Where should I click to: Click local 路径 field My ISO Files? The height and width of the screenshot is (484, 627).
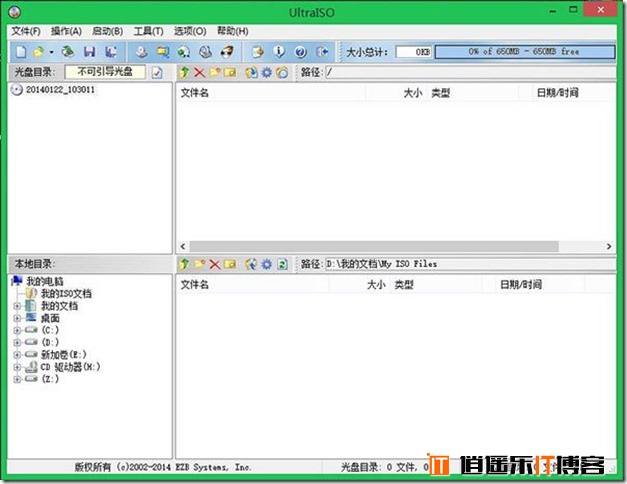coord(470,264)
